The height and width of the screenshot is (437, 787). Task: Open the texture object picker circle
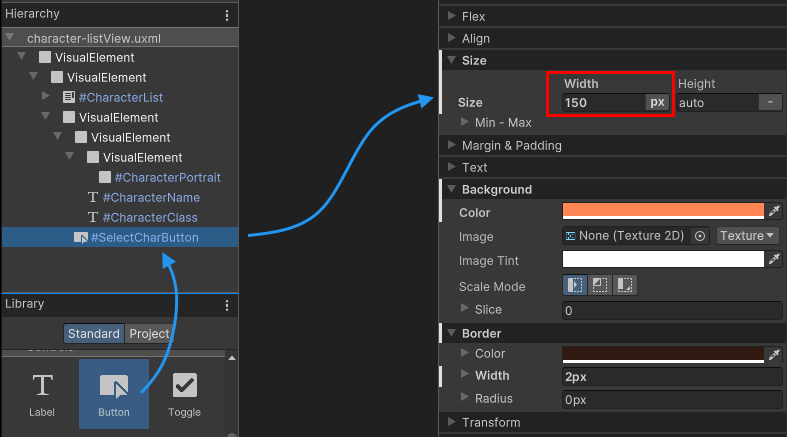(700, 236)
